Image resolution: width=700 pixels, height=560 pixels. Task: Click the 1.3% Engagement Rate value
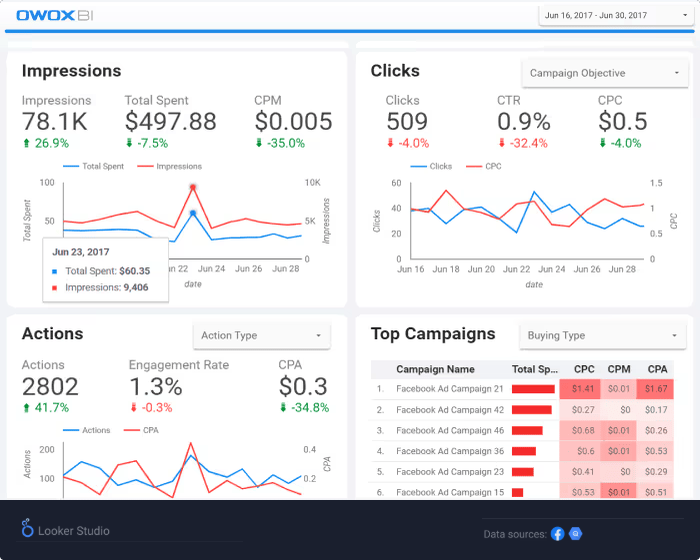[156, 386]
